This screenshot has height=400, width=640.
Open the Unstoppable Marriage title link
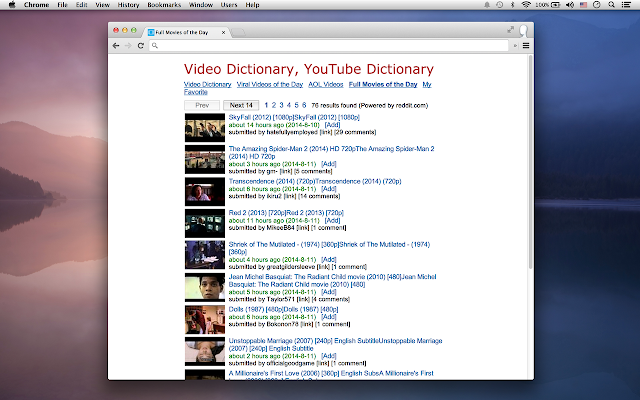tap(335, 344)
